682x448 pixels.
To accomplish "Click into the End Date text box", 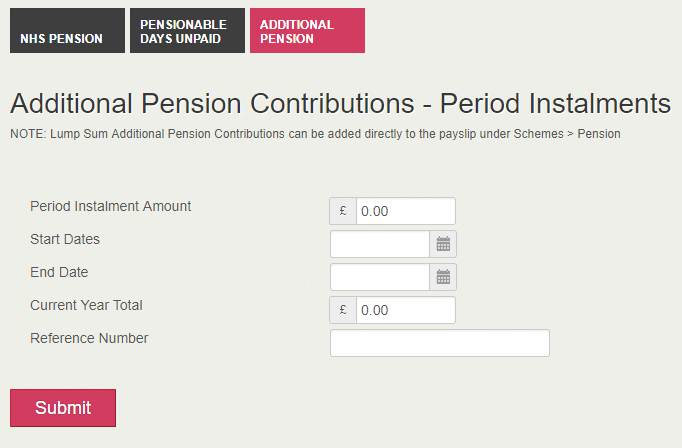I will point(380,277).
